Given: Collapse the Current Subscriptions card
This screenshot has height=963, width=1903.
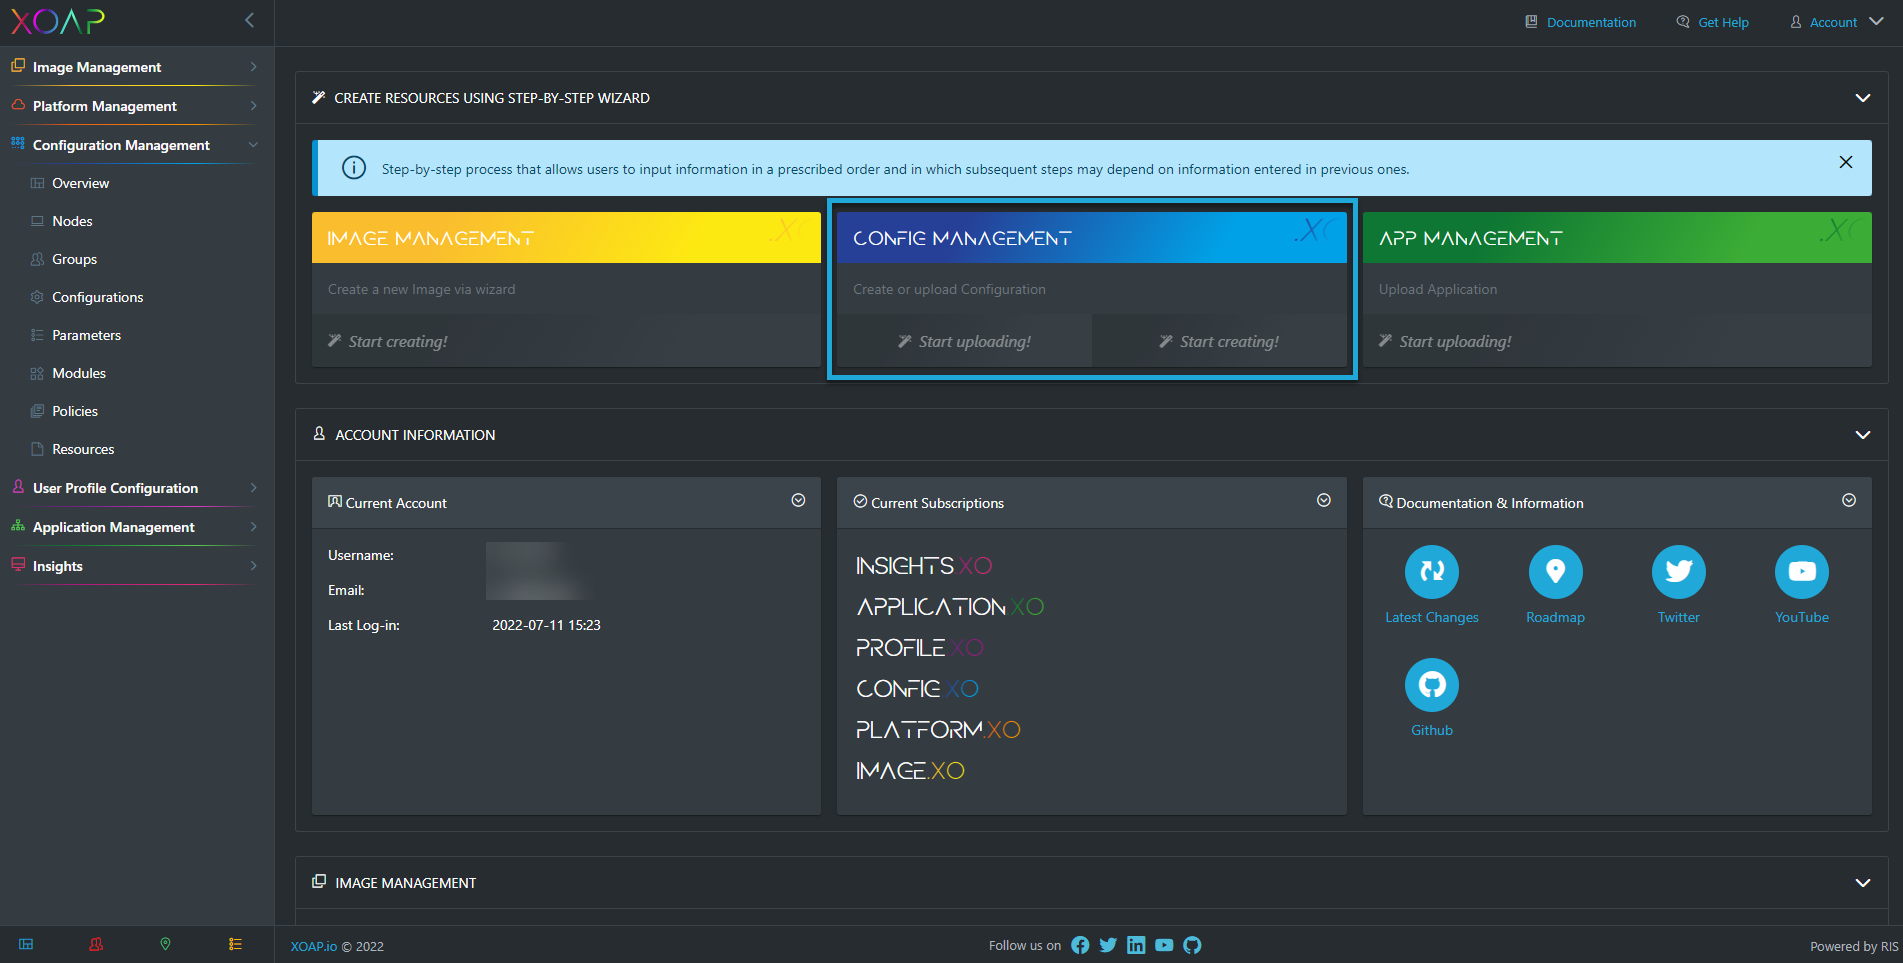Looking at the screenshot, I should (1324, 500).
